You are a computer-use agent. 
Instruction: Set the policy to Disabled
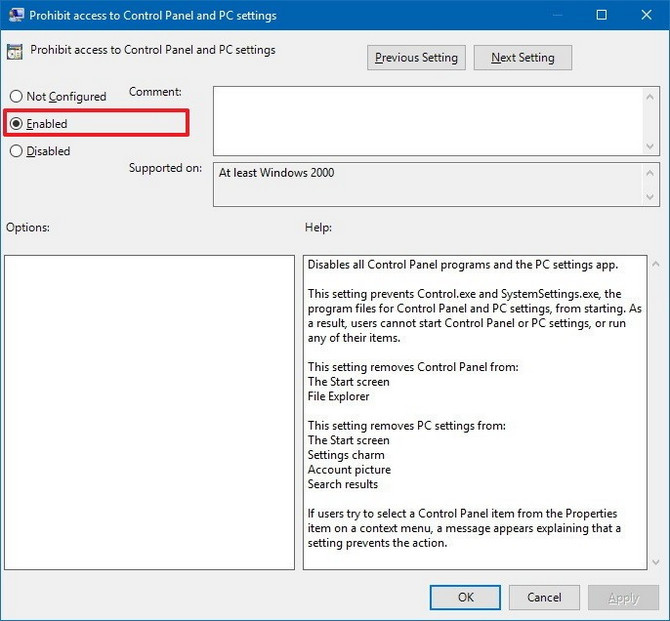[x=16, y=152]
